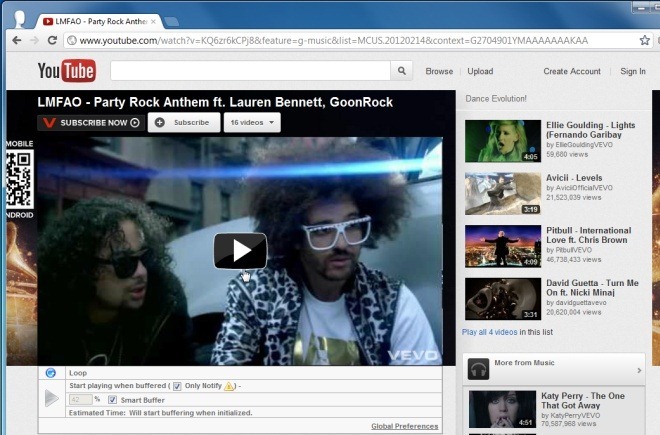The image size is (660, 435).
Task: Click the globe icon in address bar
Action: point(72,40)
